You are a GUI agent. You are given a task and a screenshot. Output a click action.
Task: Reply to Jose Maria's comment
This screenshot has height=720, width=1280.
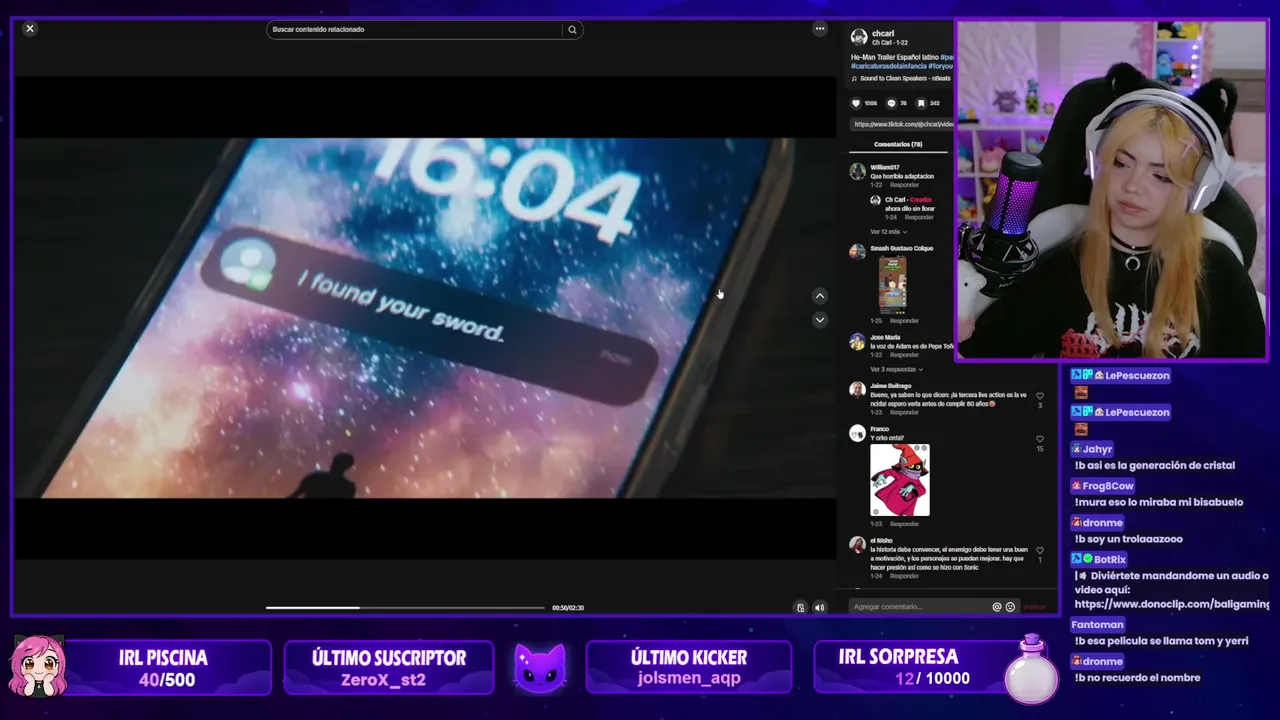coord(904,355)
